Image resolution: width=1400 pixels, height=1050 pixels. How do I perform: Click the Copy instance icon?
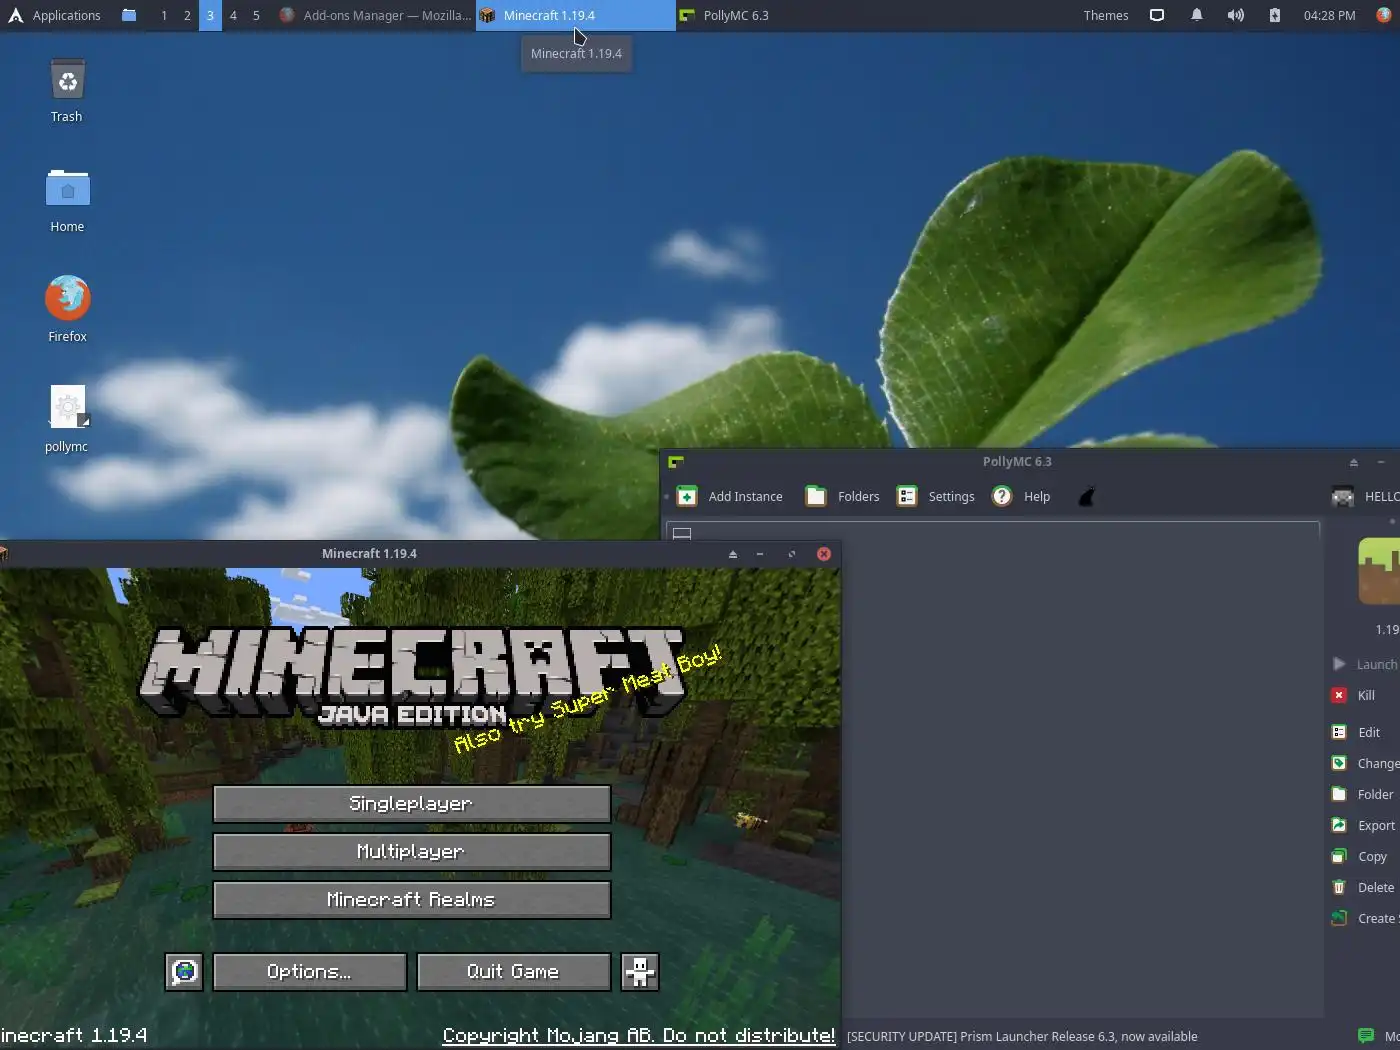[1339, 856]
